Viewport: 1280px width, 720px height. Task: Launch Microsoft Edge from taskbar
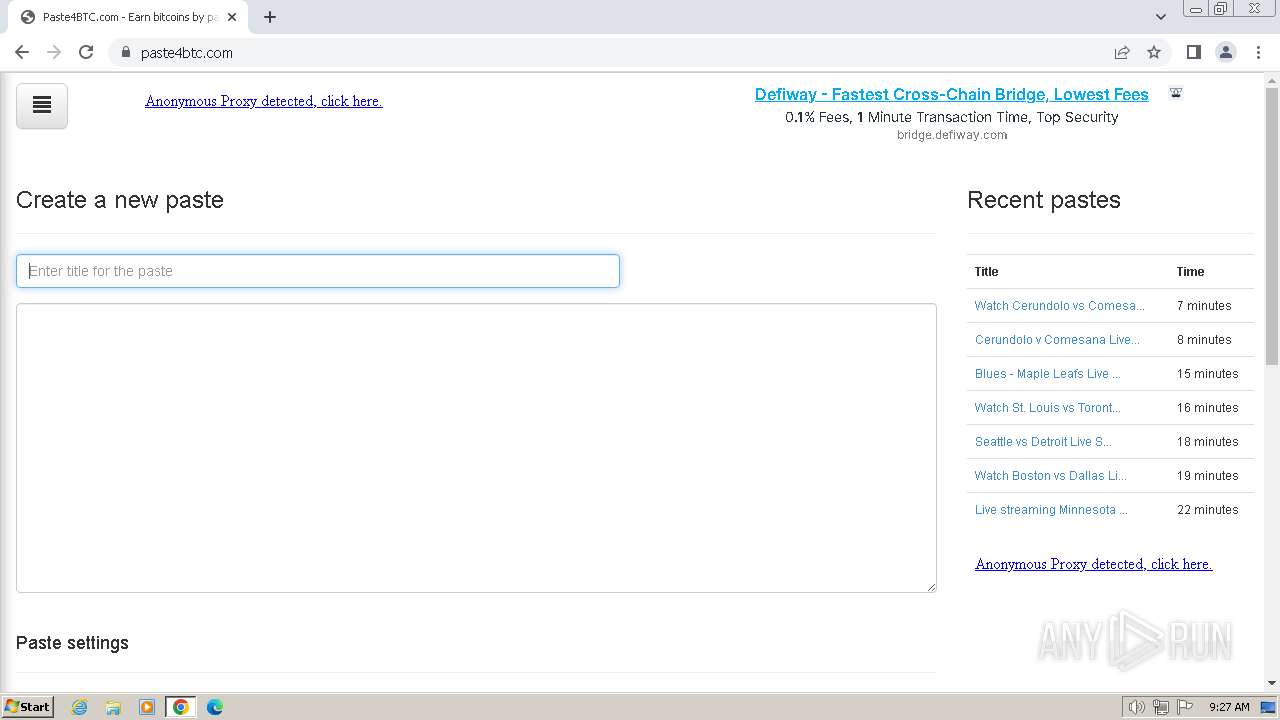pyautogui.click(x=215, y=707)
